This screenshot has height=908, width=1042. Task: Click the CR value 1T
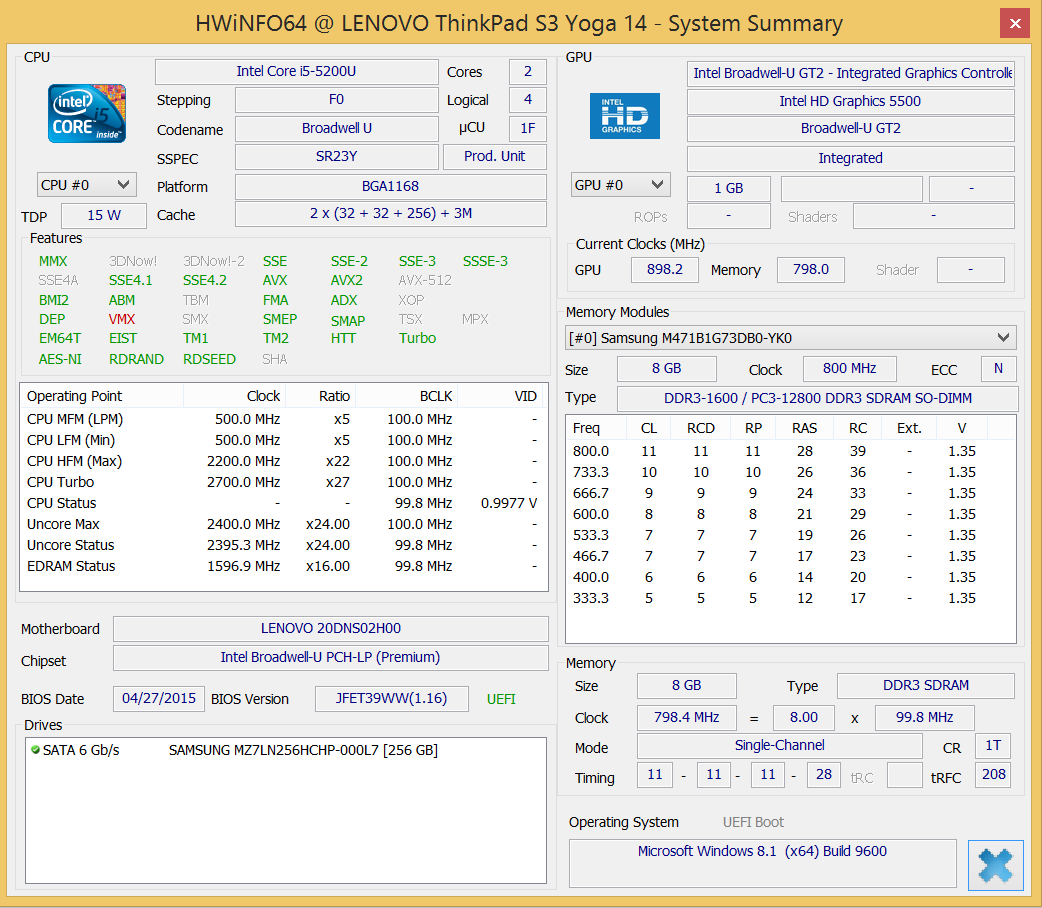993,746
